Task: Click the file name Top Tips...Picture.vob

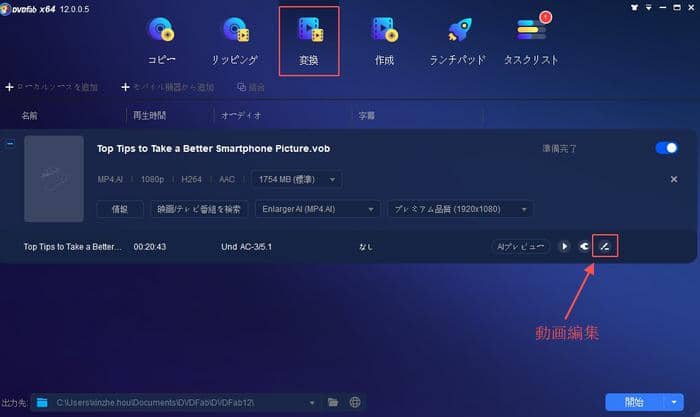Action: tap(213, 149)
